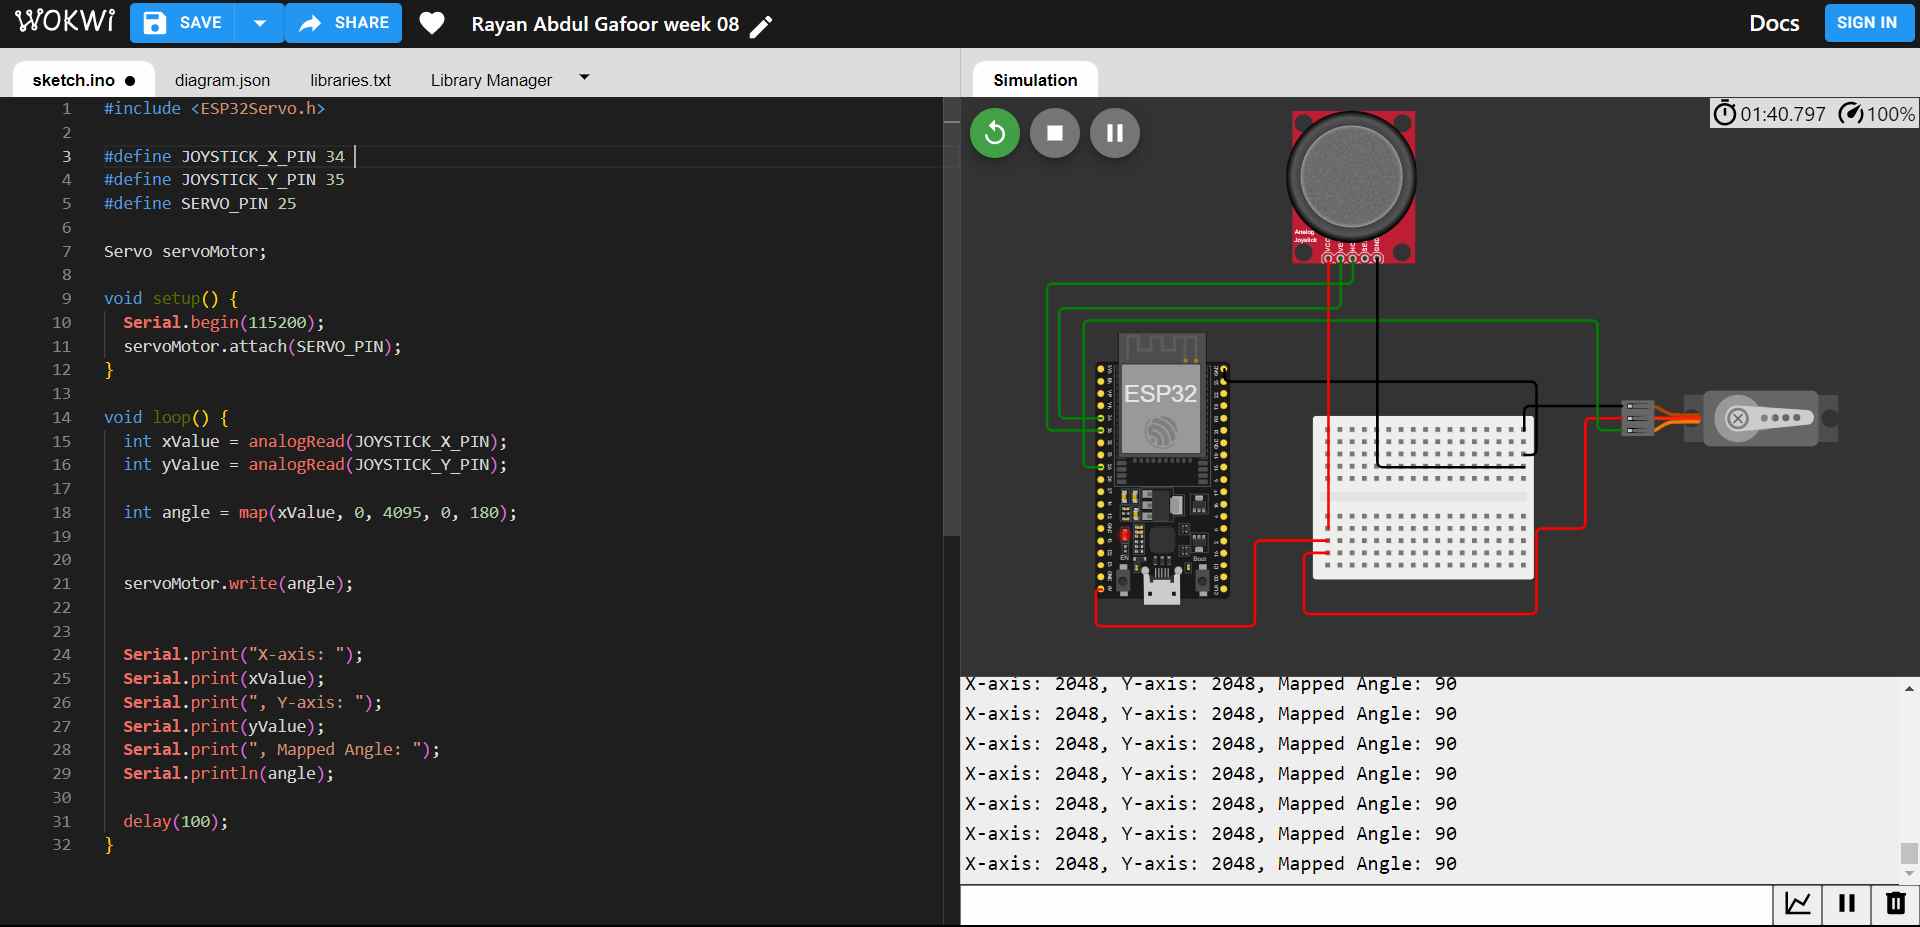Screen dimensions: 1920x927
Task: Pause the simulation
Action: [1114, 133]
